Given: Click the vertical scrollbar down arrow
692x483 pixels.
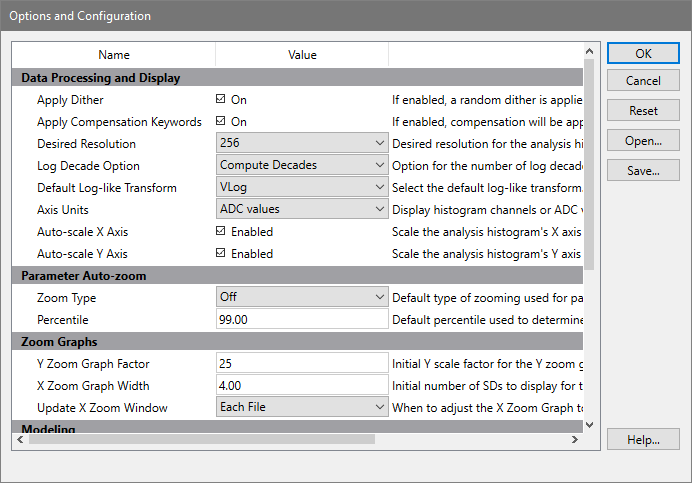Looking at the screenshot, I should (x=589, y=424).
